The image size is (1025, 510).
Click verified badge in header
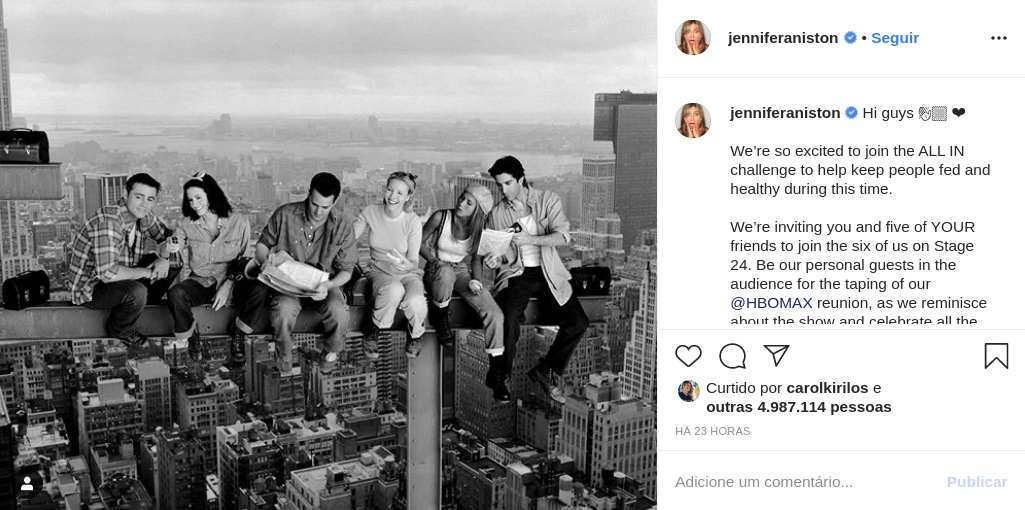850,37
